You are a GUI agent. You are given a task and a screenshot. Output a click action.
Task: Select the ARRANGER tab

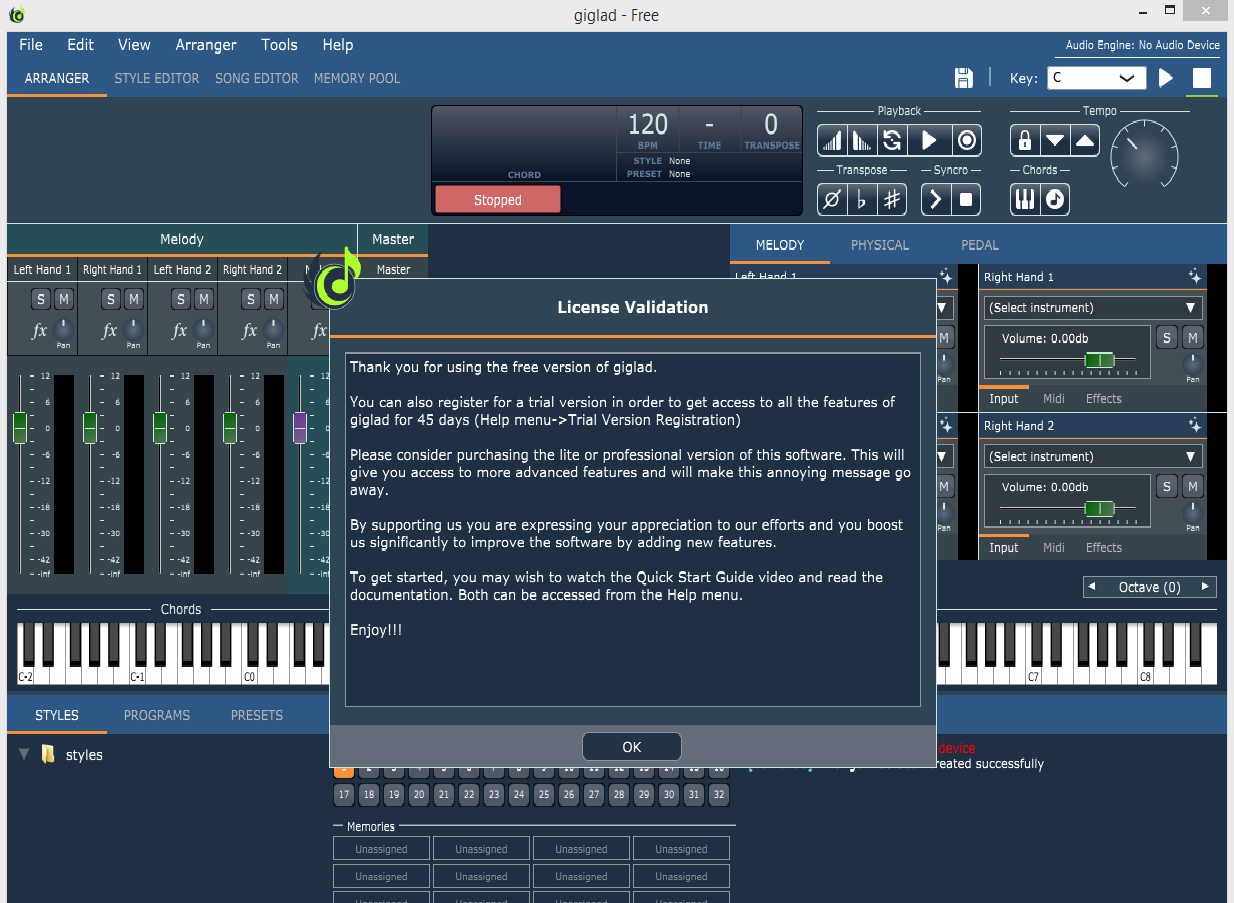57,78
